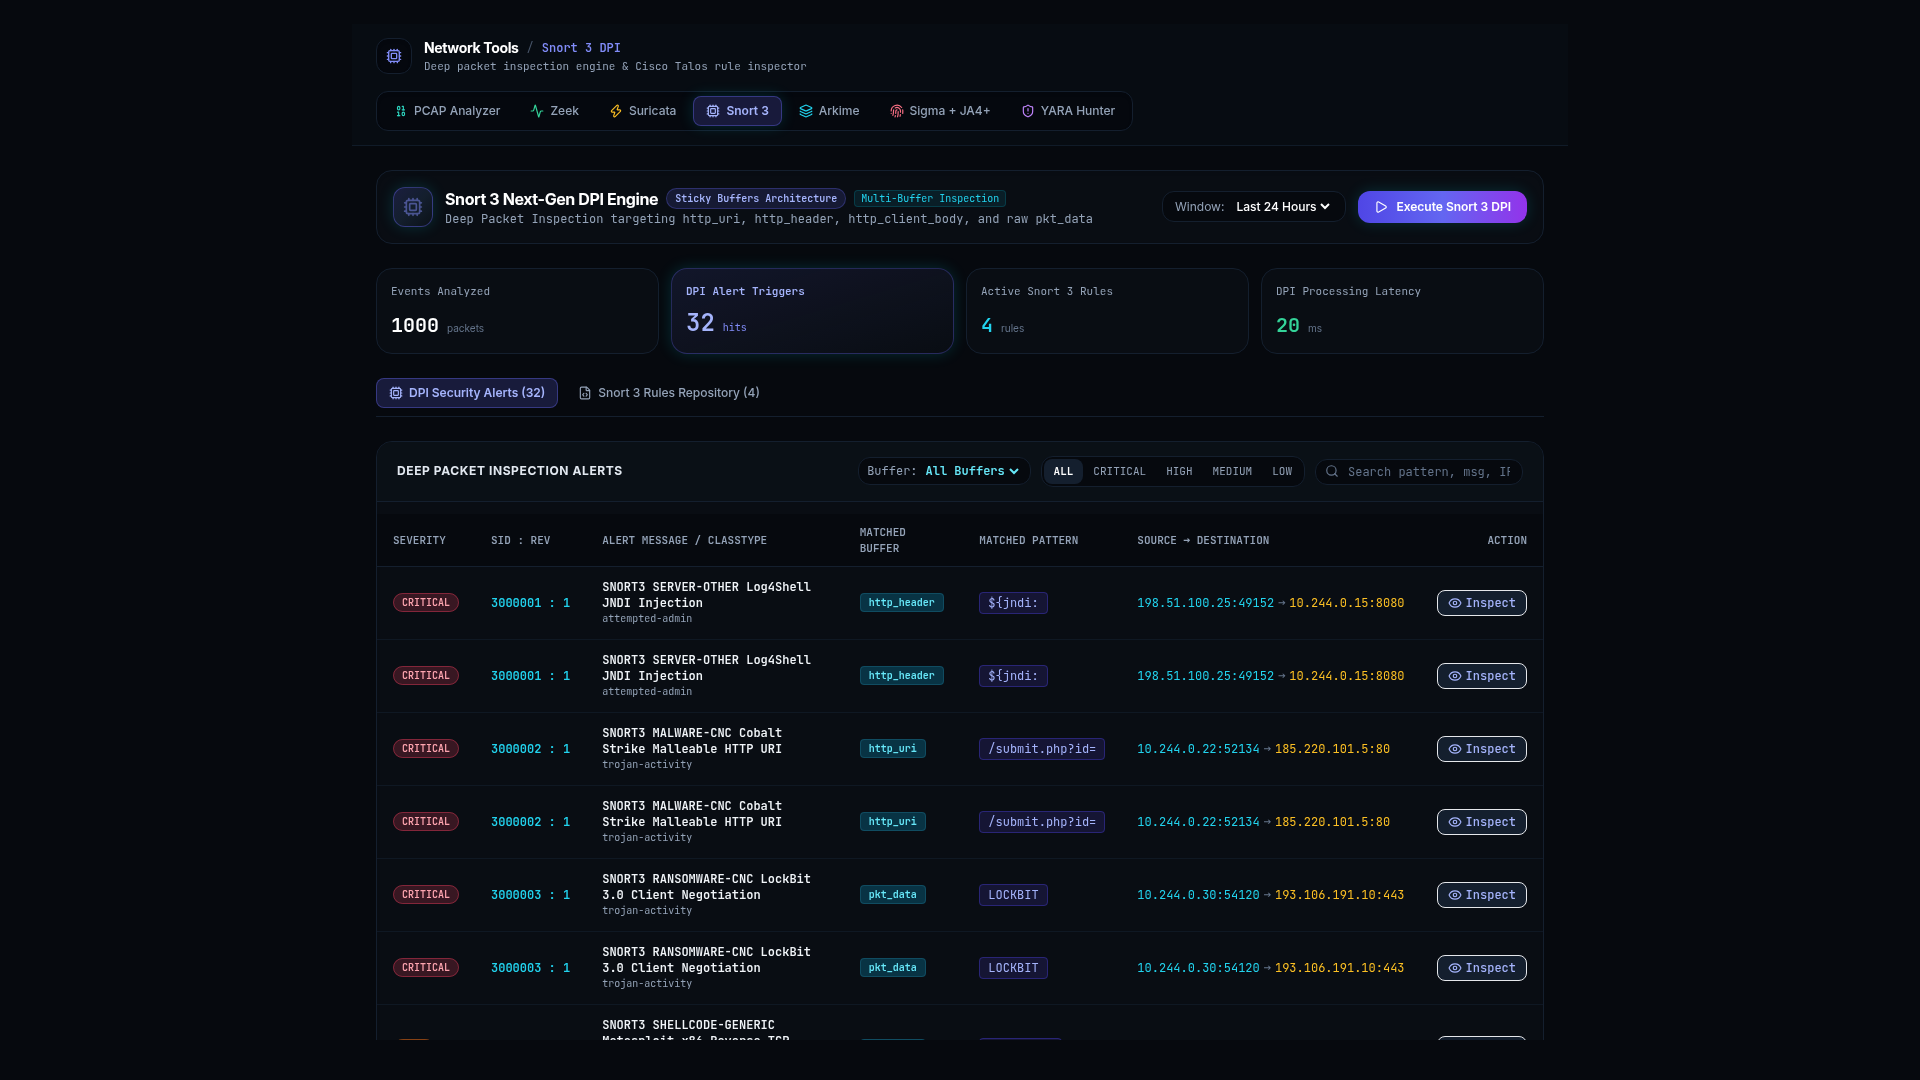Click the first pkt_data buffer tag
1920x1080 pixels.
(x=892, y=895)
